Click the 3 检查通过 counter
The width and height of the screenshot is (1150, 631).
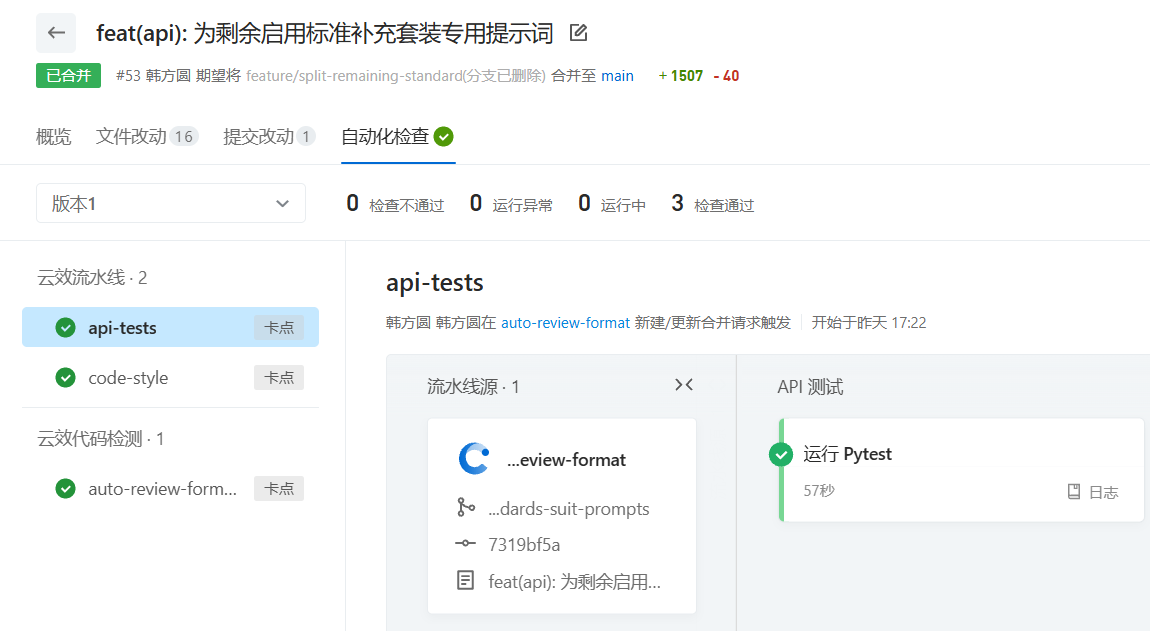coord(712,204)
